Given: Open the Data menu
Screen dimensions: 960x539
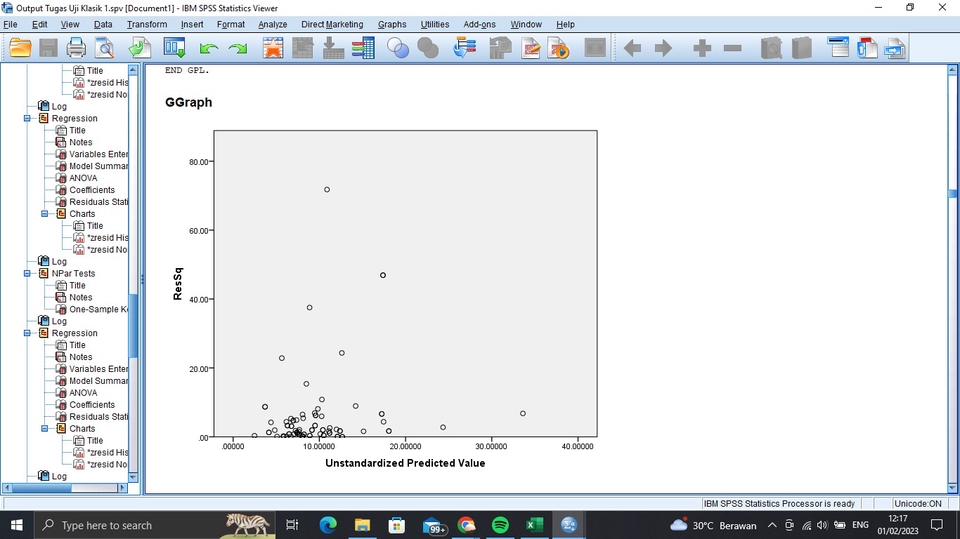Looking at the screenshot, I should tap(103, 24).
